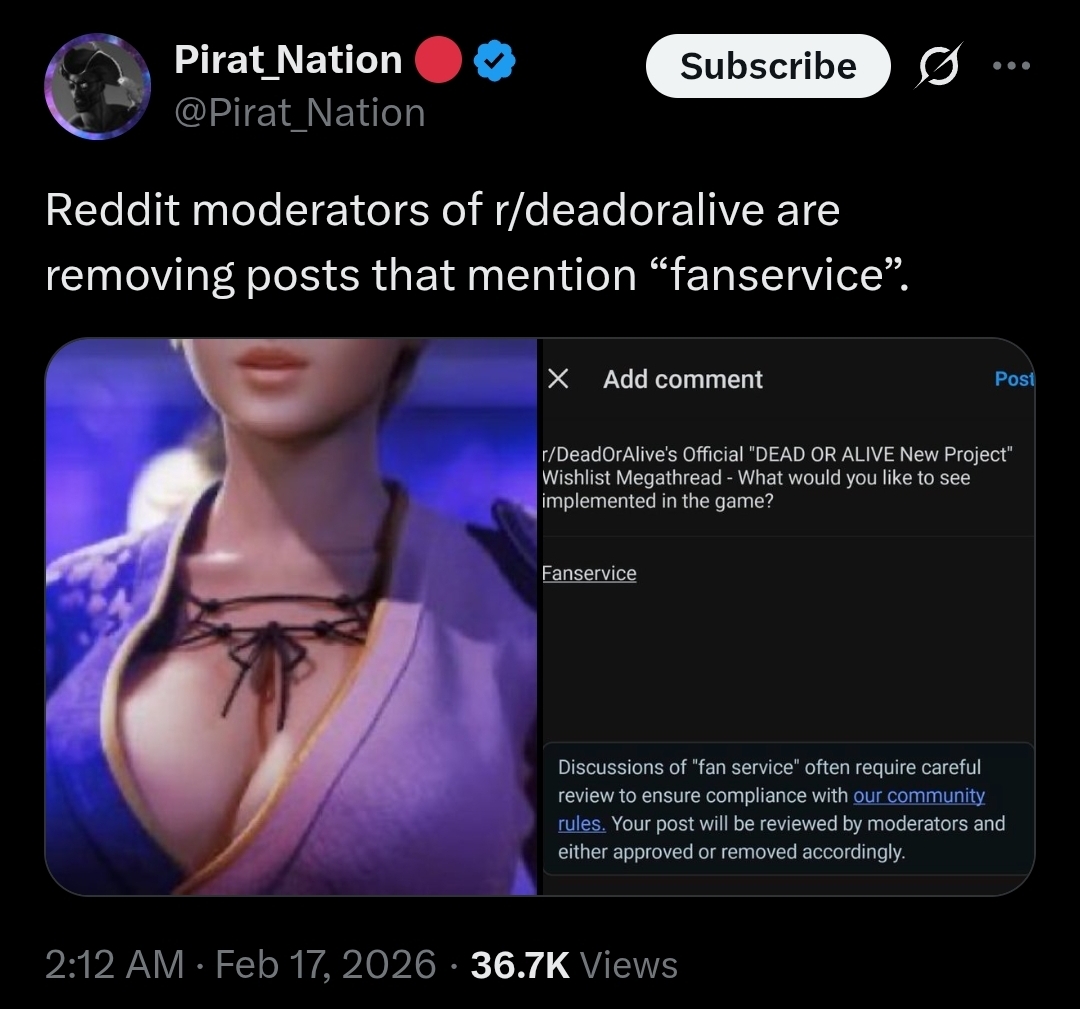Image resolution: width=1080 pixels, height=1009 pixels.
Task: Click the fan service moderation notice box
Action: (x=789, y=809)
